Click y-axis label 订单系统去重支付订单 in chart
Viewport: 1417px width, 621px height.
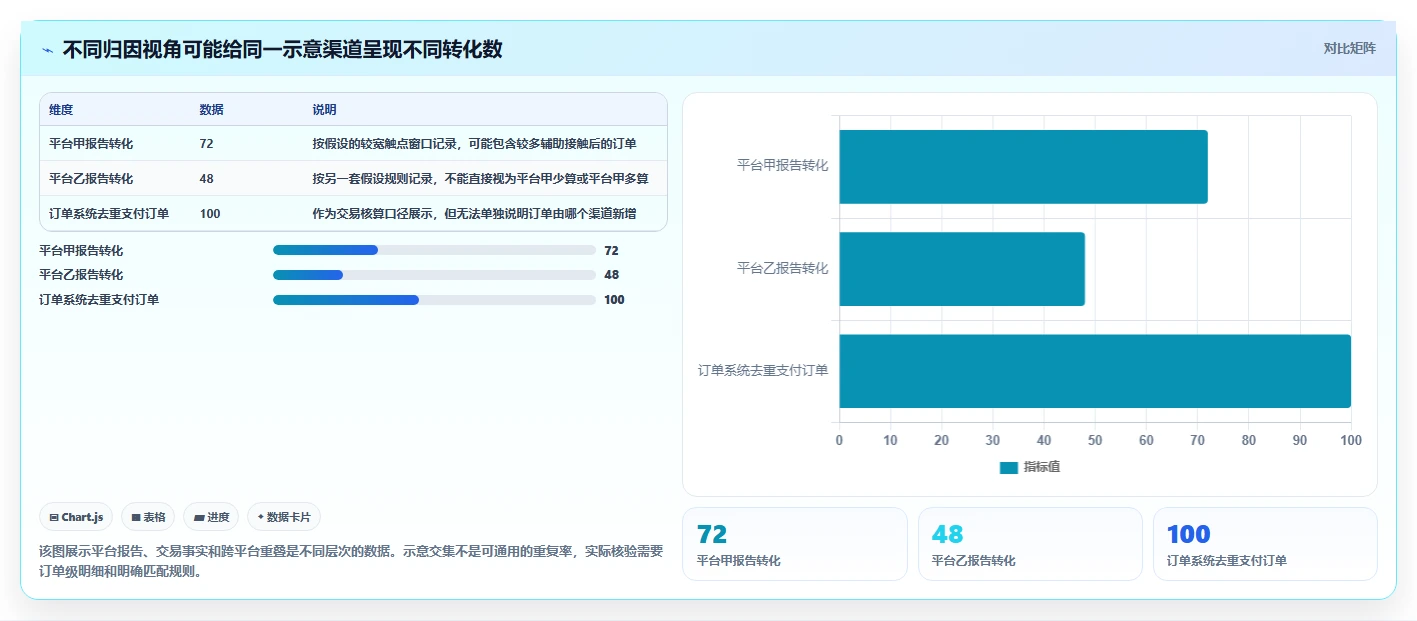click(763, 371)
